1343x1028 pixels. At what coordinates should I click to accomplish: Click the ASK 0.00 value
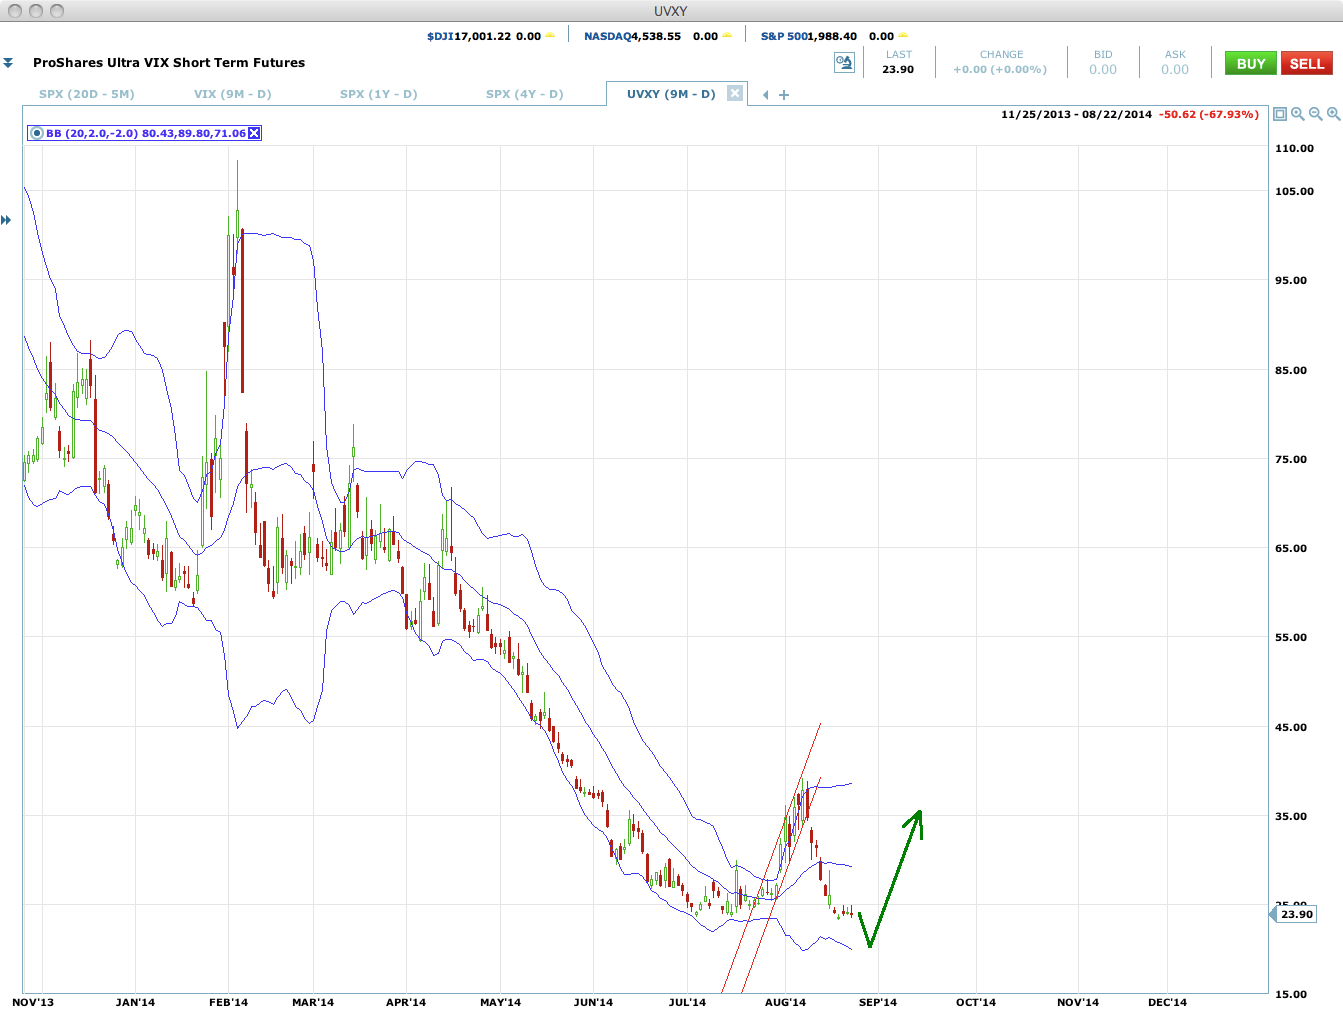click(1175, 70)
